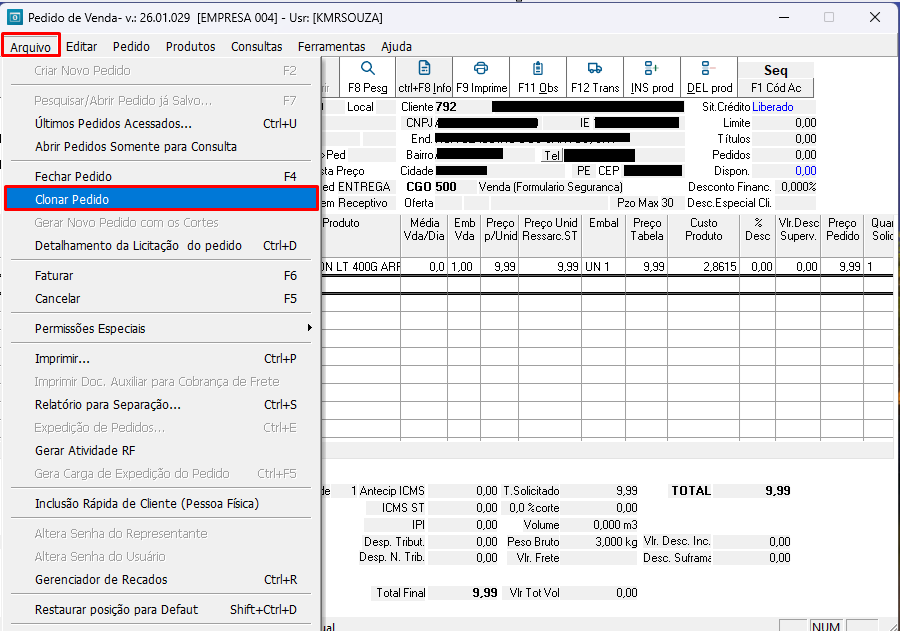900x631 pixels.
Task: Click the F8 Pesq magnifier icon
Action: click(367, 68)
